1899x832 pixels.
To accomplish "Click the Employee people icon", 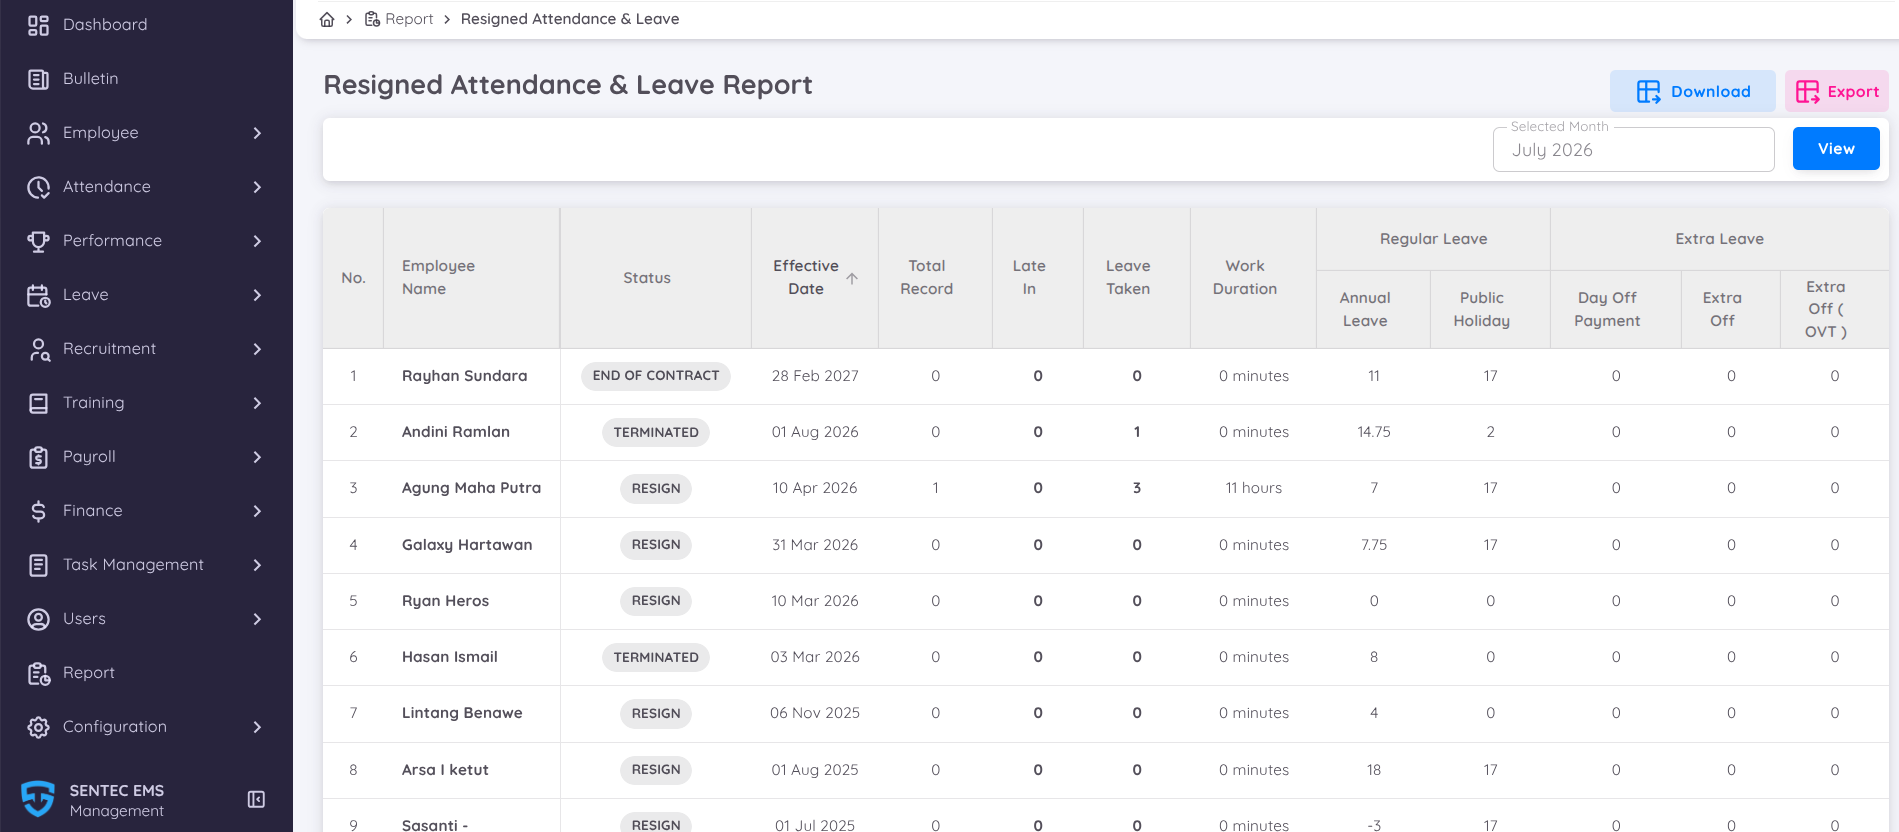I will point(38,133).
